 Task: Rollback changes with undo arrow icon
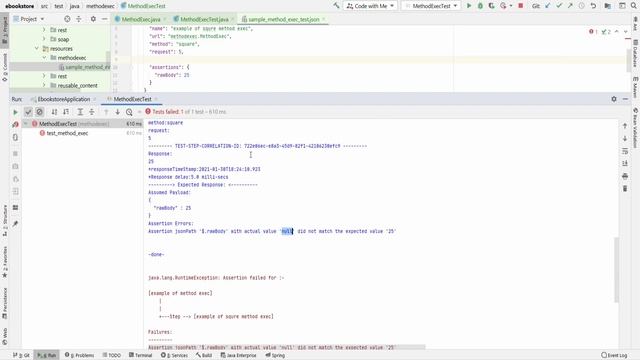pos(593,6)
